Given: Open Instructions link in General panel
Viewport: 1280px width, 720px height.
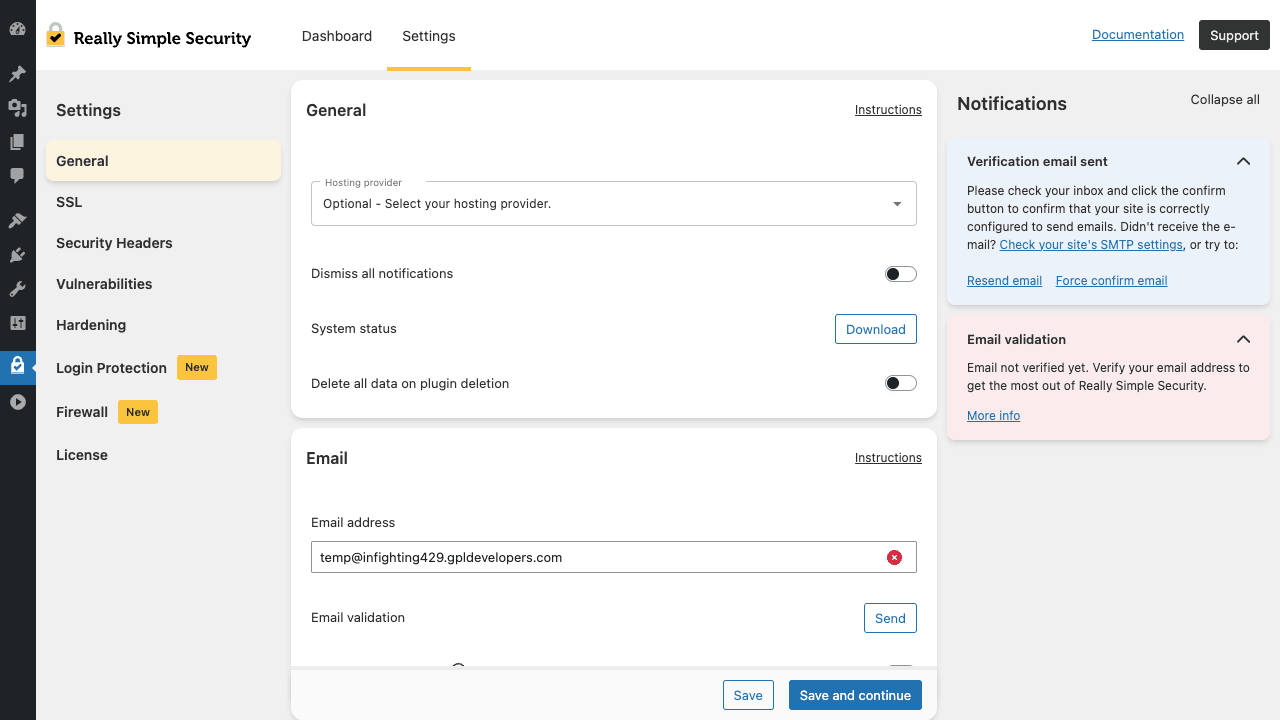Looking at the screenshot, I should pyautogui.click(x=888, y=110).
